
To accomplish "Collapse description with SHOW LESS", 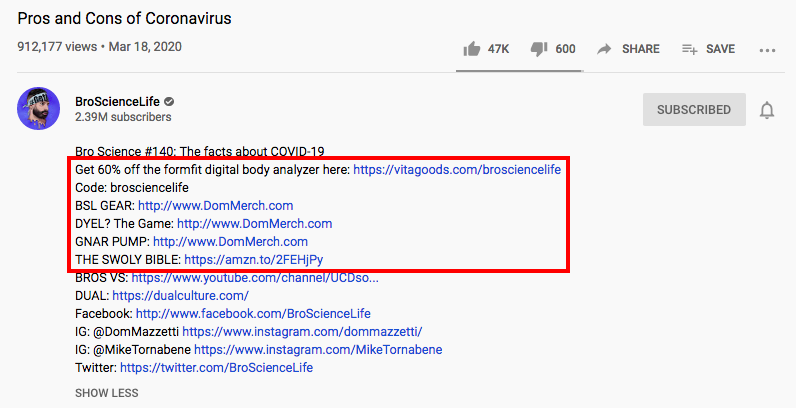I will 107,393.
